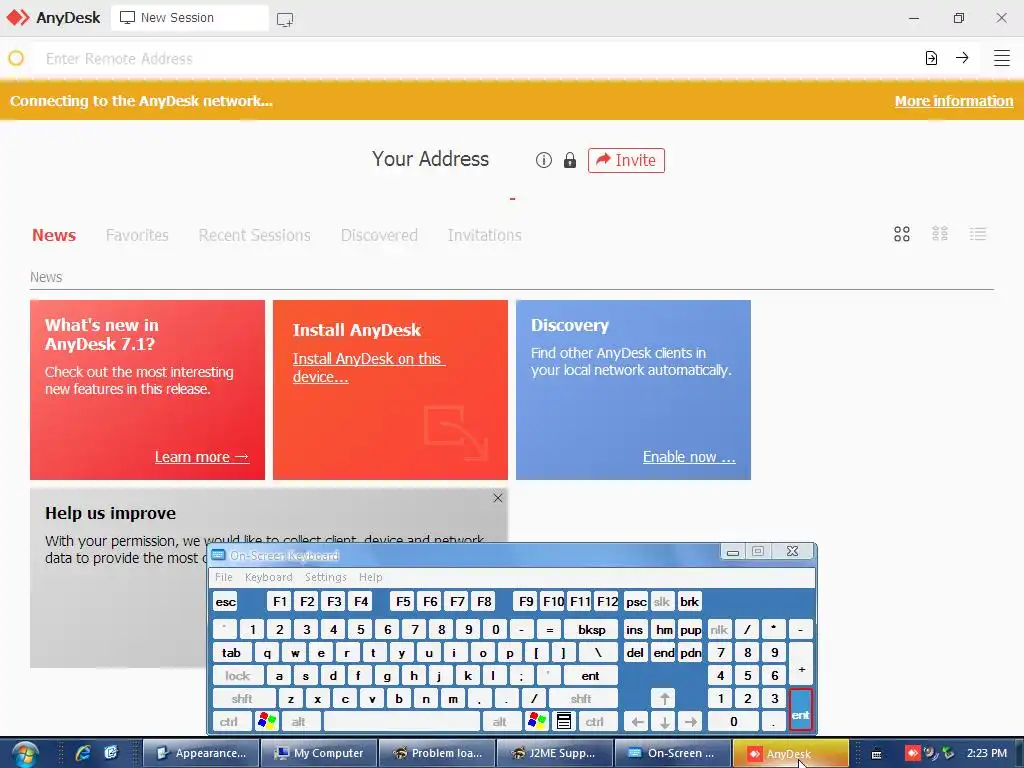This screenshot has width=1024, height=768.
Task: Select the New Session tab
Action: click(189, 18)
